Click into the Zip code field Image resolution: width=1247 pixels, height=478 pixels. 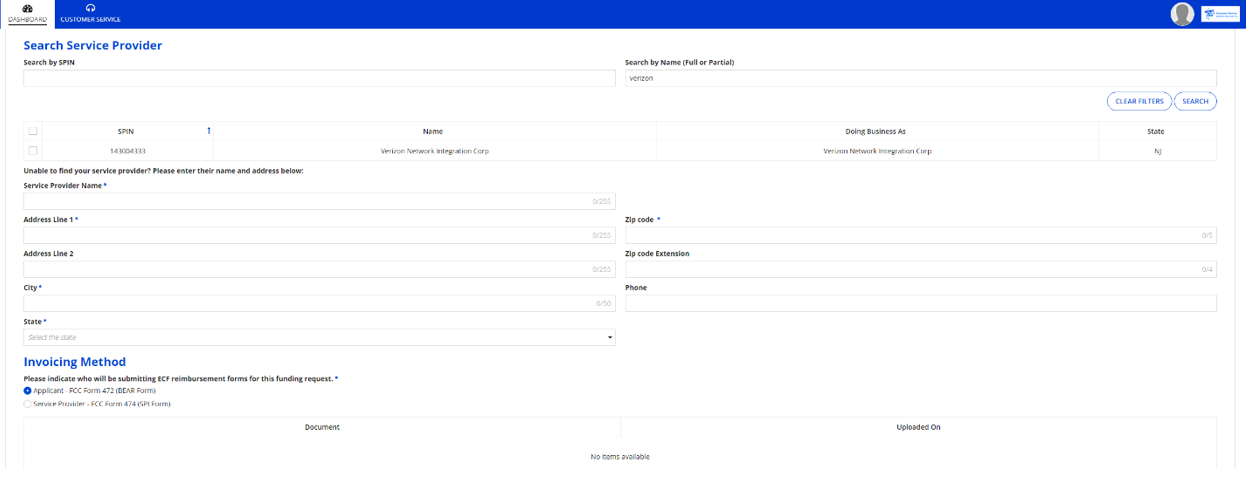tap(920, 236)
